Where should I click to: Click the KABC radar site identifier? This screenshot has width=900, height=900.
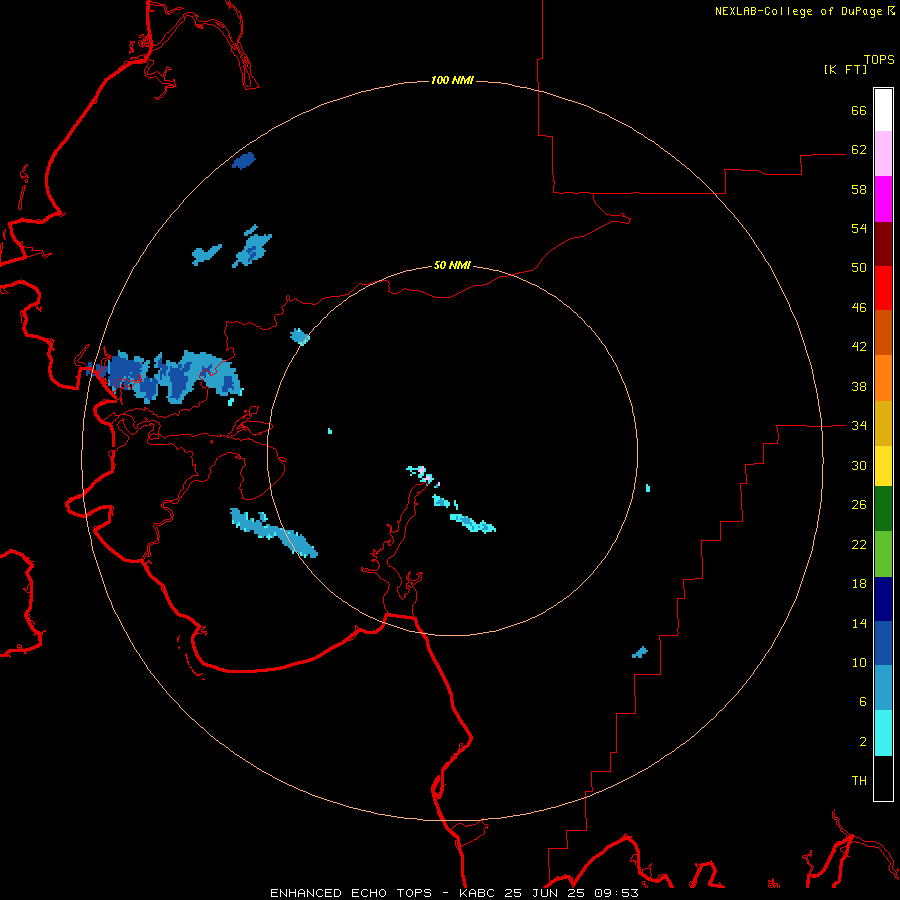click(x=478, y=893)
